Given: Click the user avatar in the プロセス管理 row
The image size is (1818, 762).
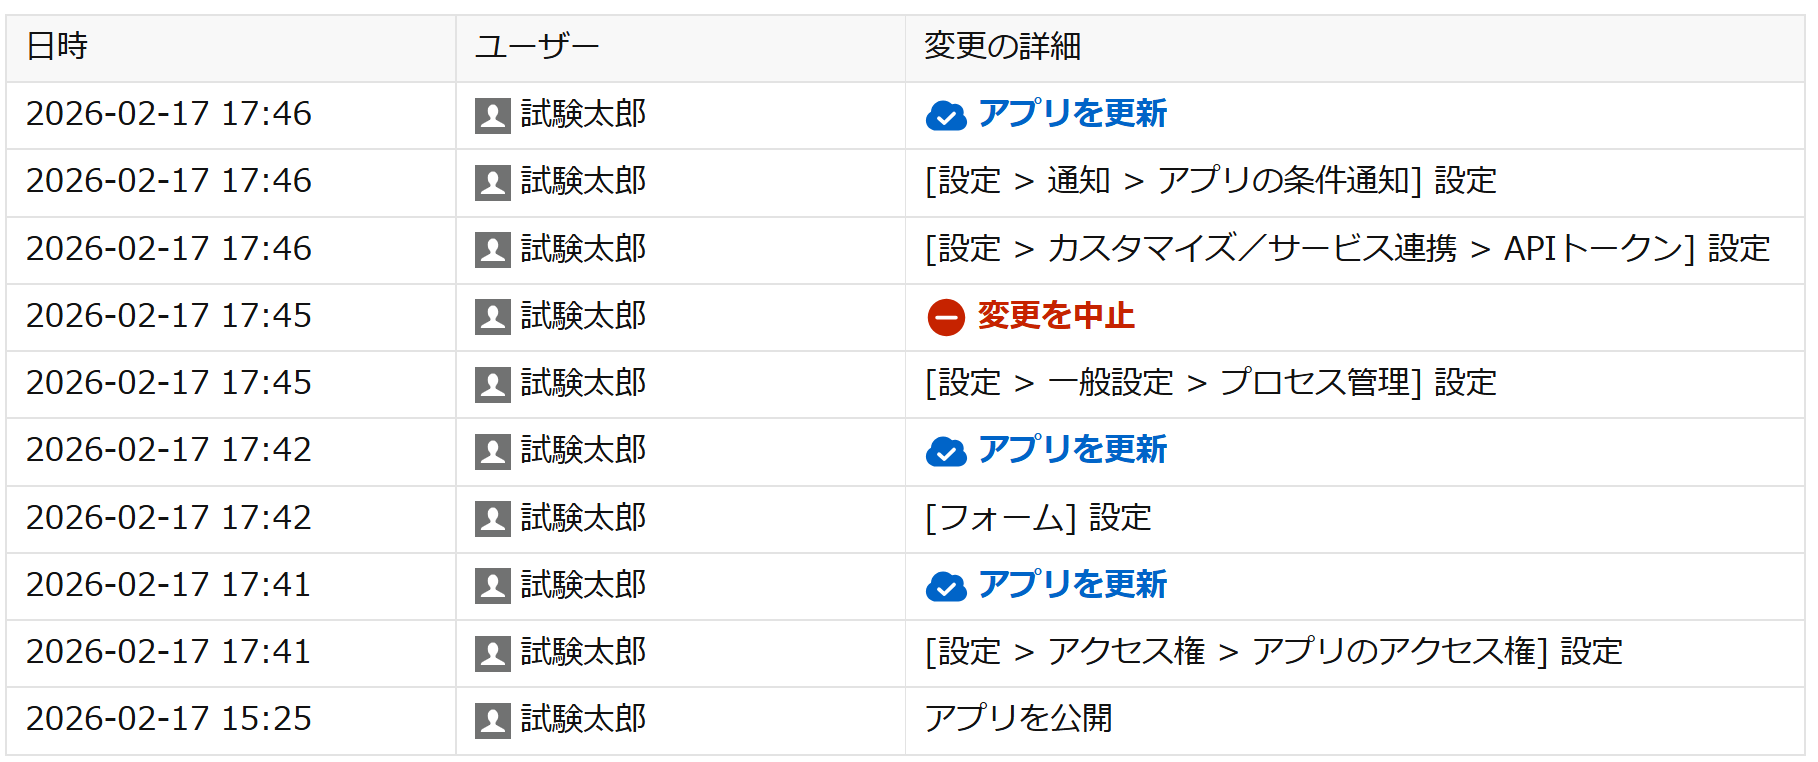Looking at the screenshot, I should [x=492, y=384].
